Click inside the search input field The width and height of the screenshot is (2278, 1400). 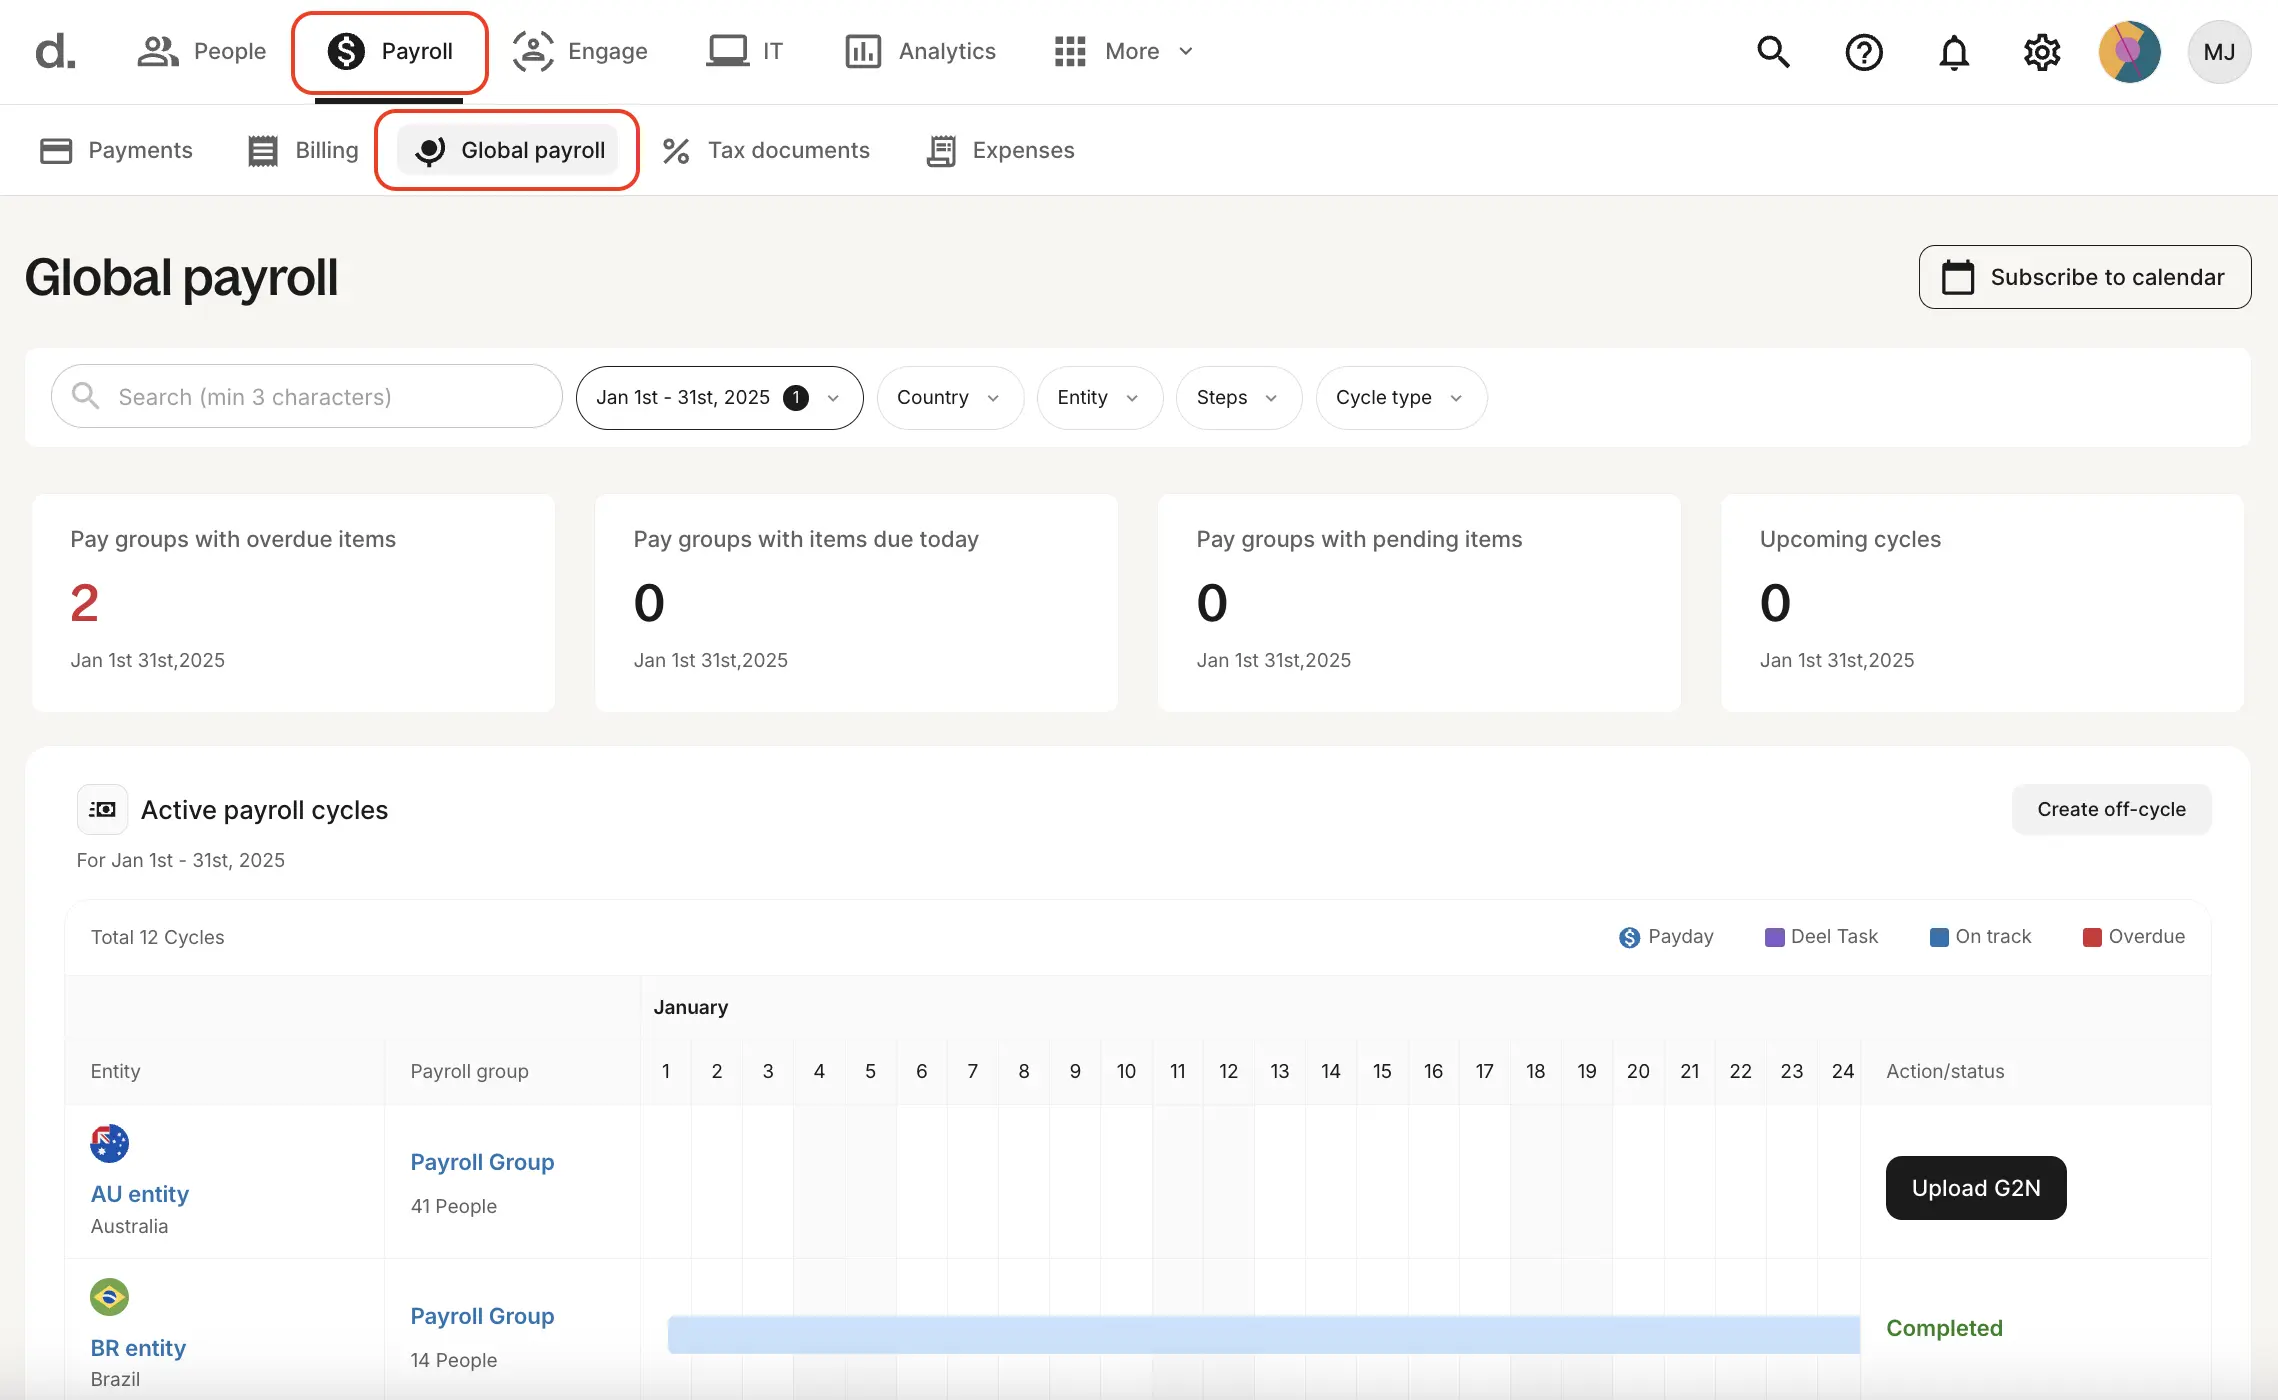[305, 396]
